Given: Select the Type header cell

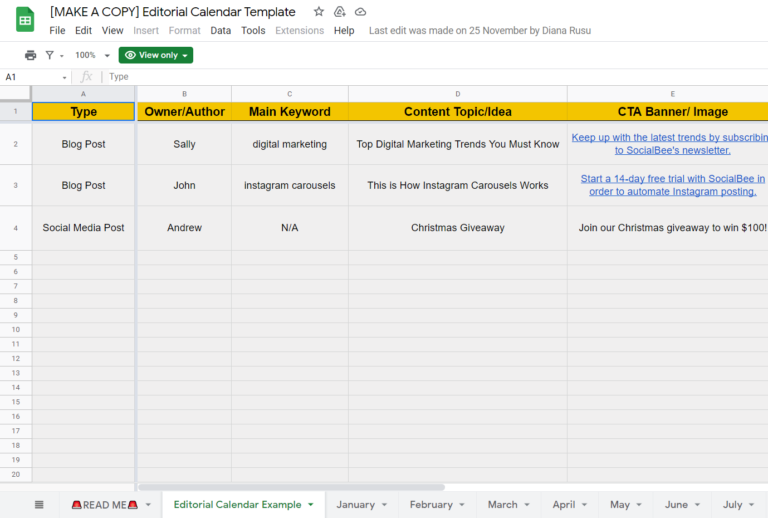Looking at the screenshot, I should [x=83, y=112].
